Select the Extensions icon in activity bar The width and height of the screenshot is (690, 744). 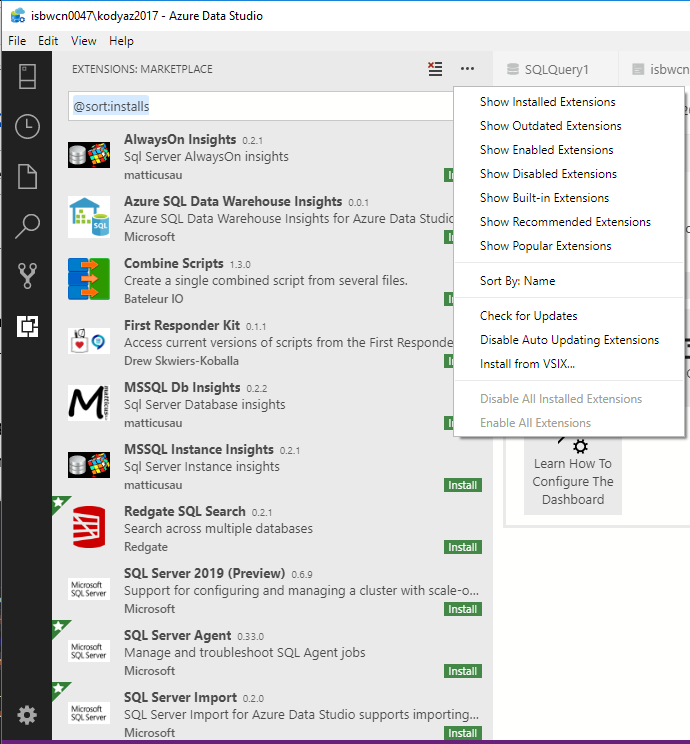click(27, 326)
